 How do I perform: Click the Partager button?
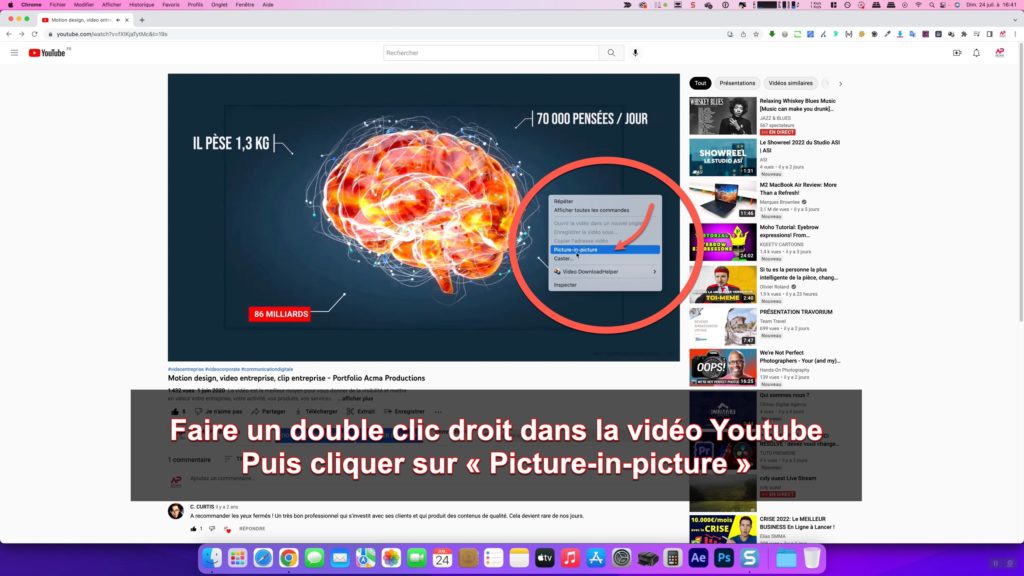coord(268,411)
